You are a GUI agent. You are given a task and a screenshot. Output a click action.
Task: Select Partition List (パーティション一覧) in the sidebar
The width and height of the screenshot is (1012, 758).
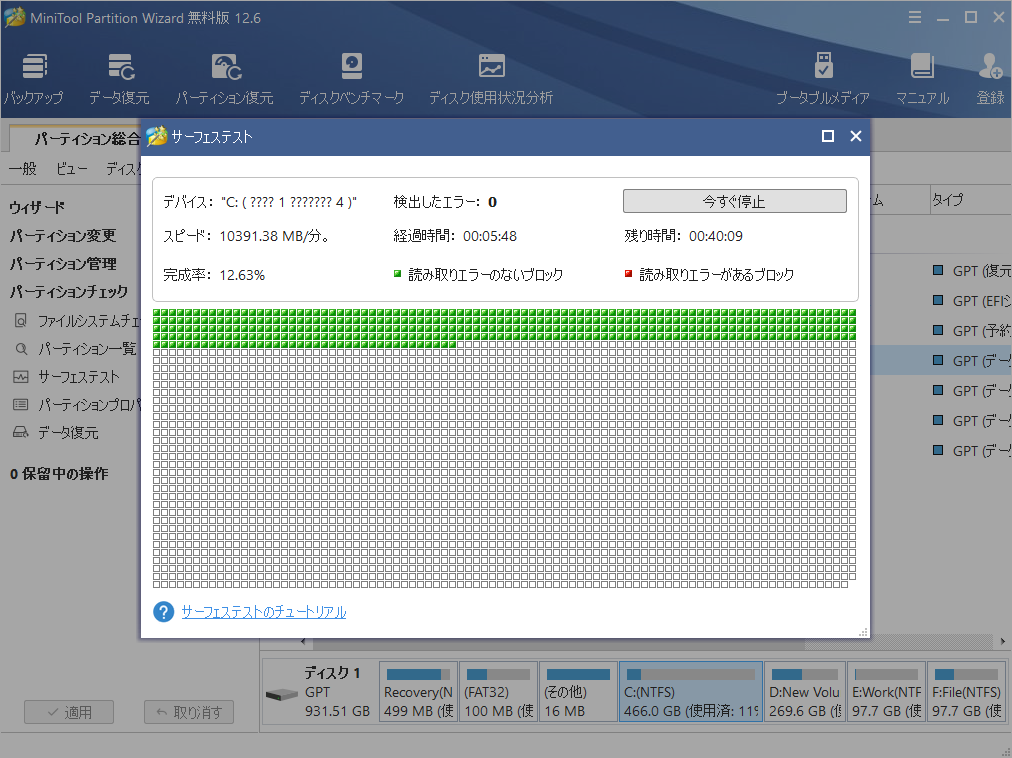pyautogui.click(x=76, y=349)
